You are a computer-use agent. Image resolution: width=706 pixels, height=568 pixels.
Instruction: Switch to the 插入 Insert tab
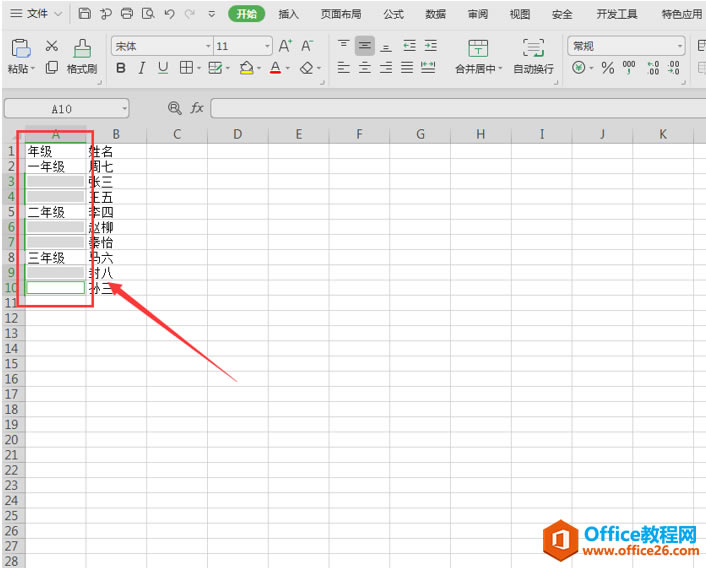point(289,14)
